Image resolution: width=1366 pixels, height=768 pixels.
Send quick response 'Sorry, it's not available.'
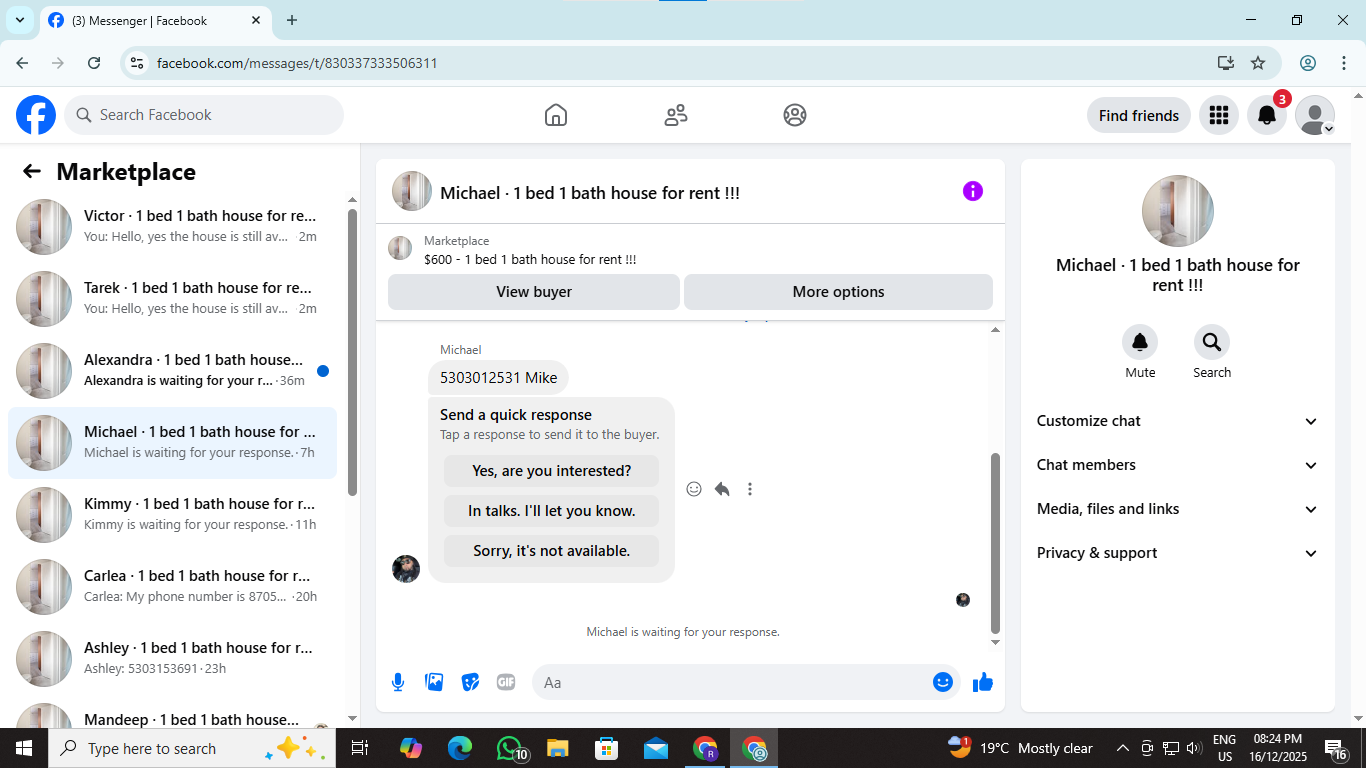[552, 551]
